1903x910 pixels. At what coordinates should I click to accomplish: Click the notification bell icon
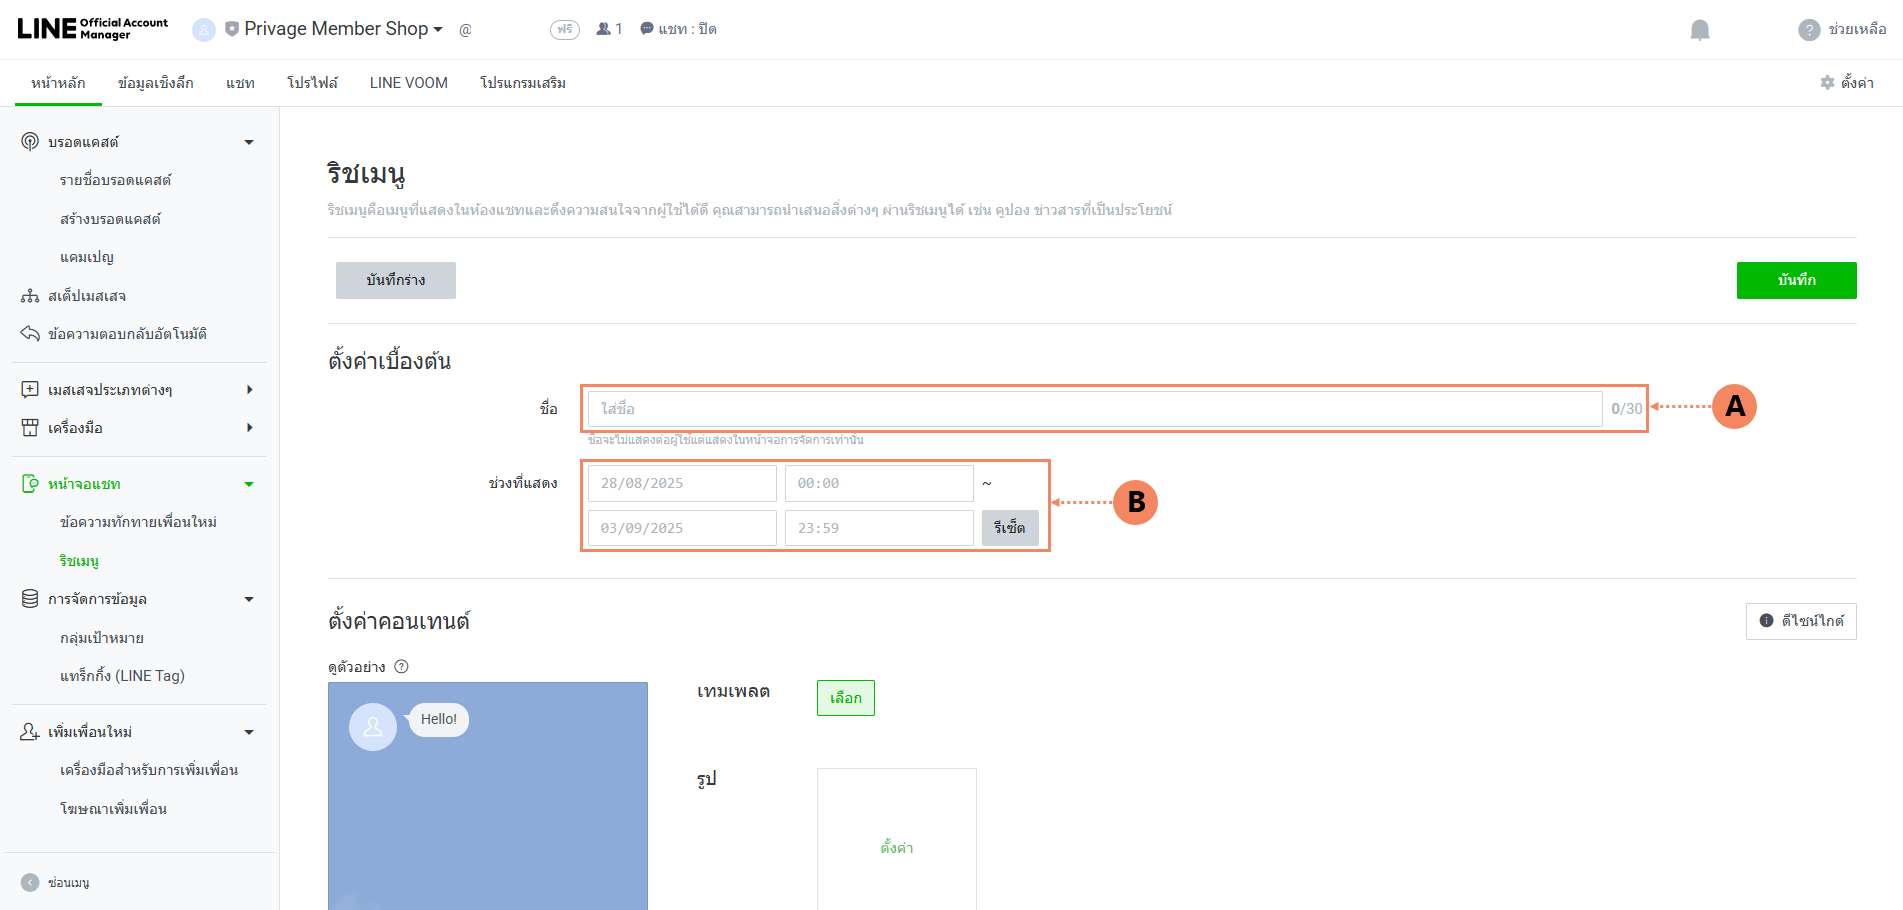[1699, 30]
